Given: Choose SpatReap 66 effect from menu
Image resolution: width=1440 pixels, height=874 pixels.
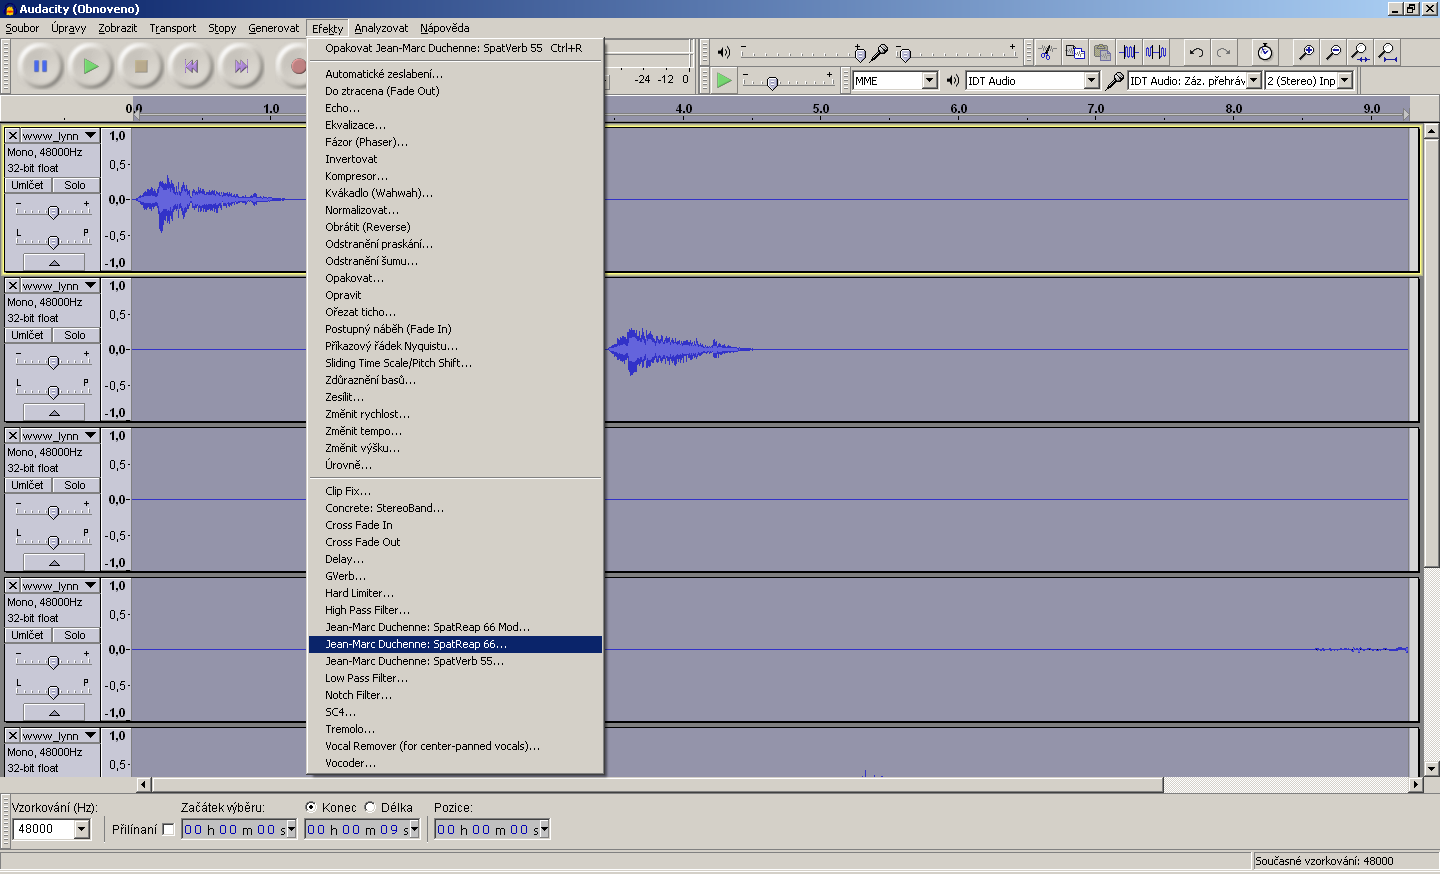Looking at the screenshot, I should click(455, 644).
